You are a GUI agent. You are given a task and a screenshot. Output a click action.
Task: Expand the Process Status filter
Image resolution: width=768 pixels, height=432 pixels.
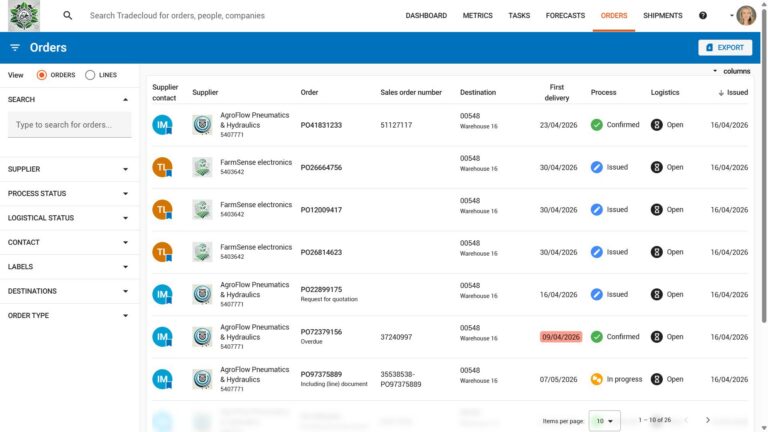(125, 193)
